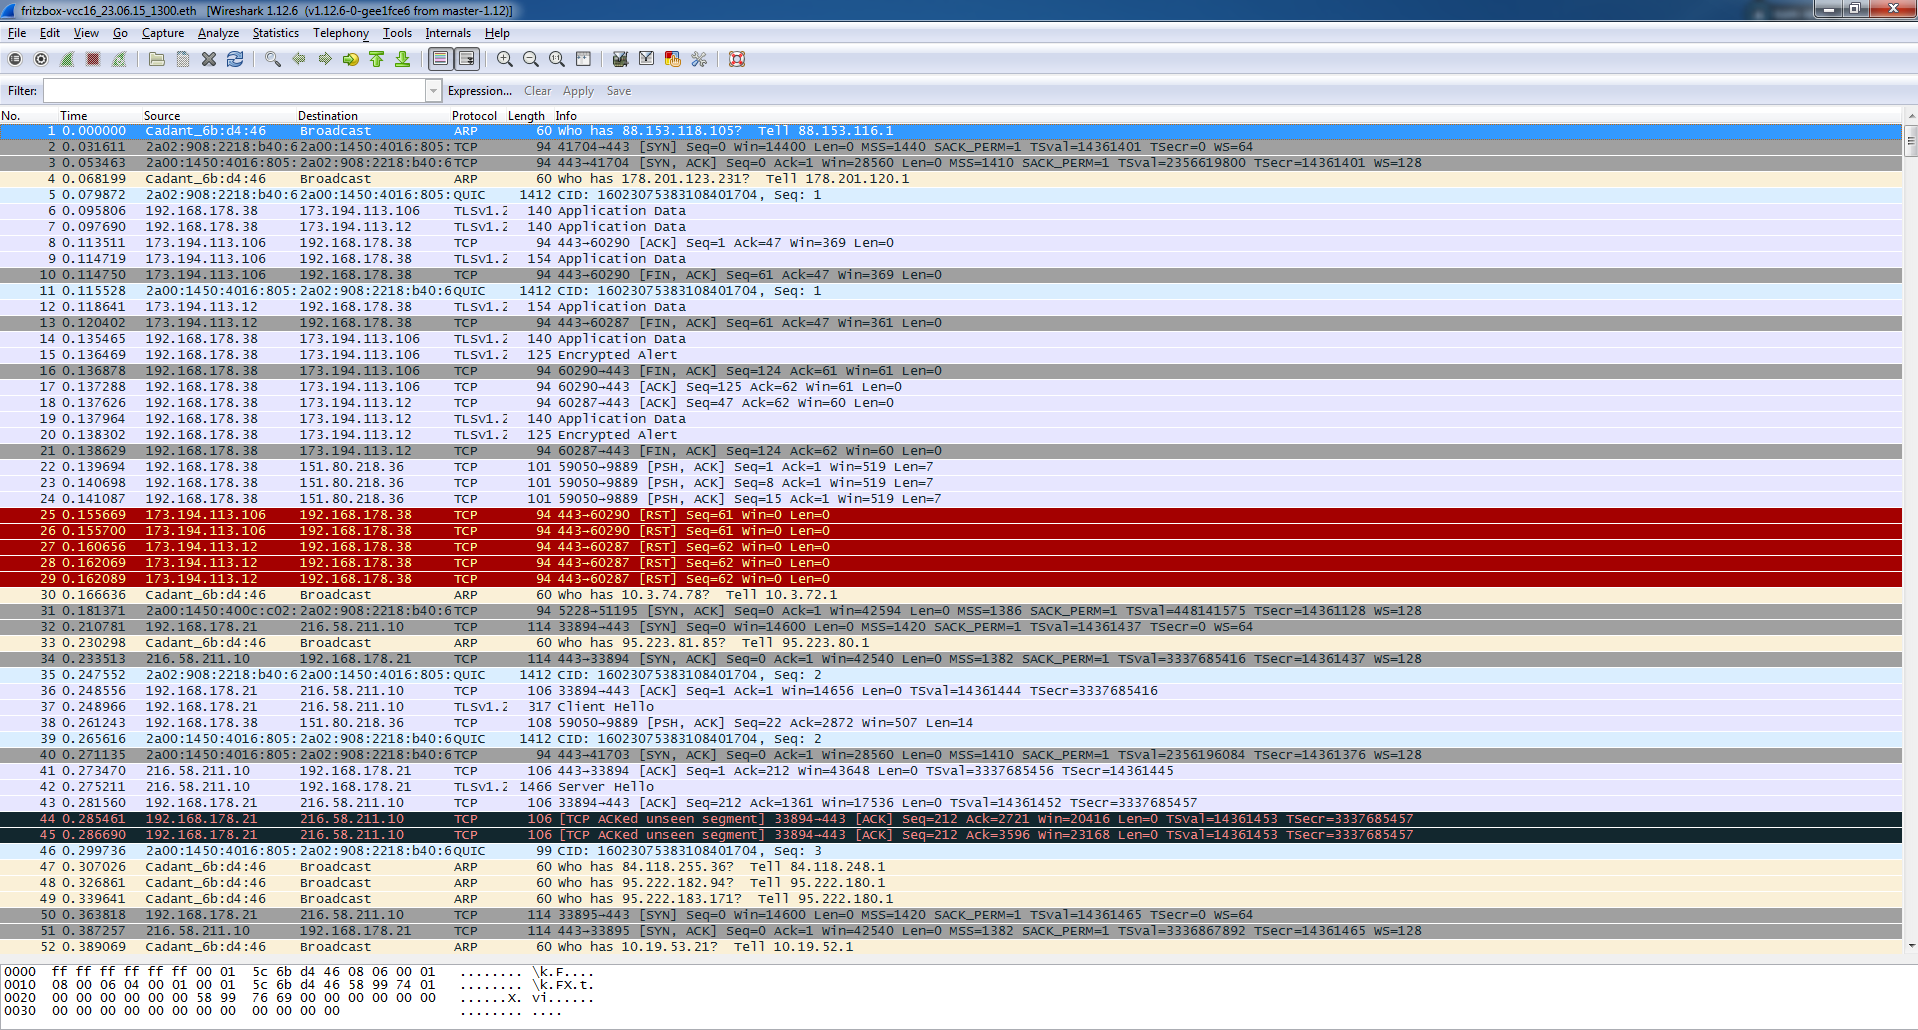
Task: Stop the running capture icon
Action: pyautogui.click(x=93, y=60)
